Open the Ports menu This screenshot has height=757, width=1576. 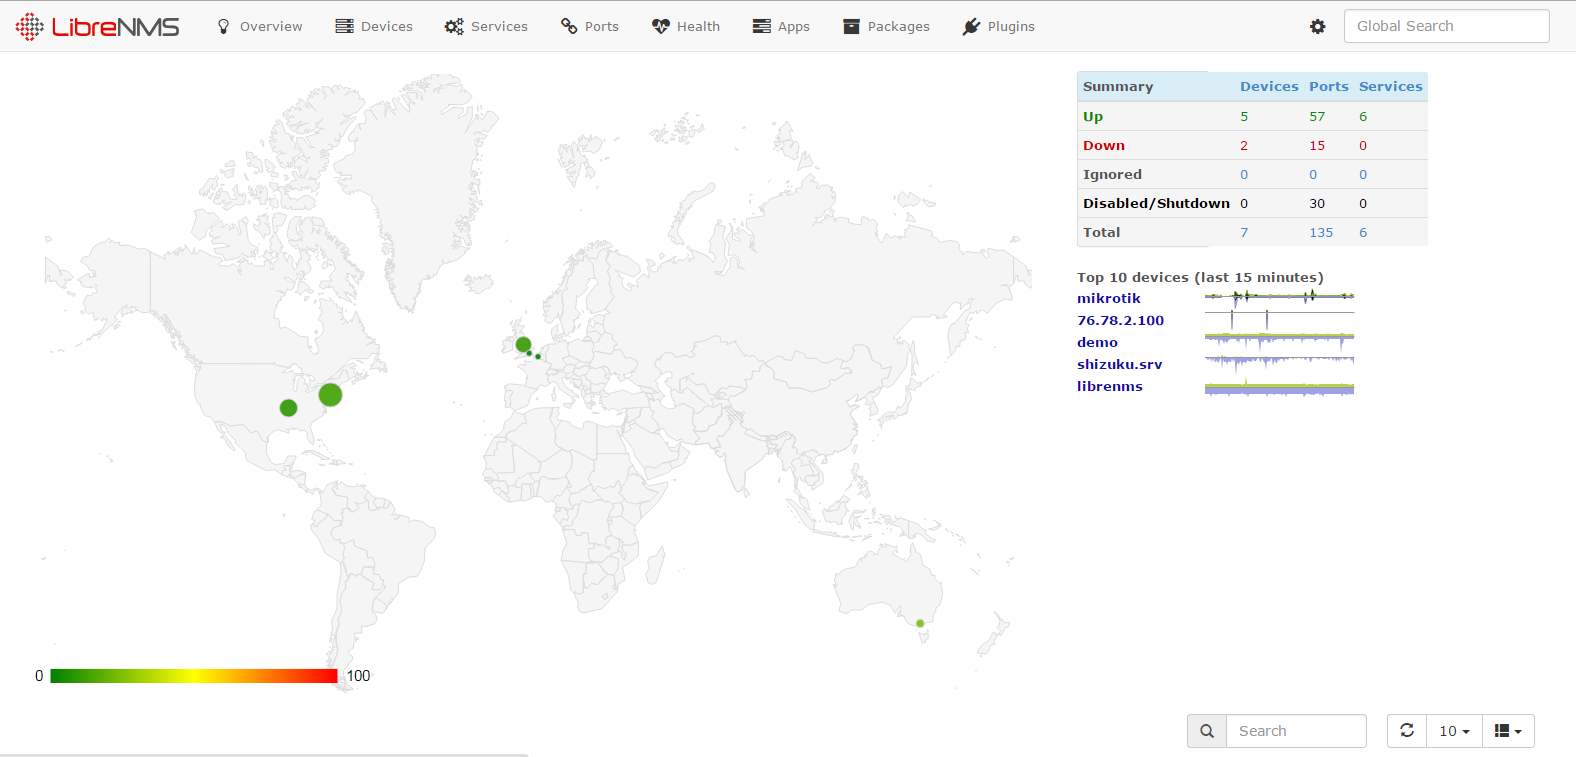(x=590, y=26)
